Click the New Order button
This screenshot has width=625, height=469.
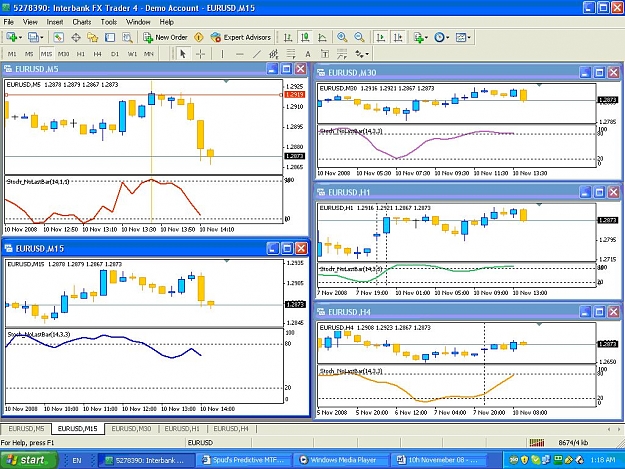(165, 37)
